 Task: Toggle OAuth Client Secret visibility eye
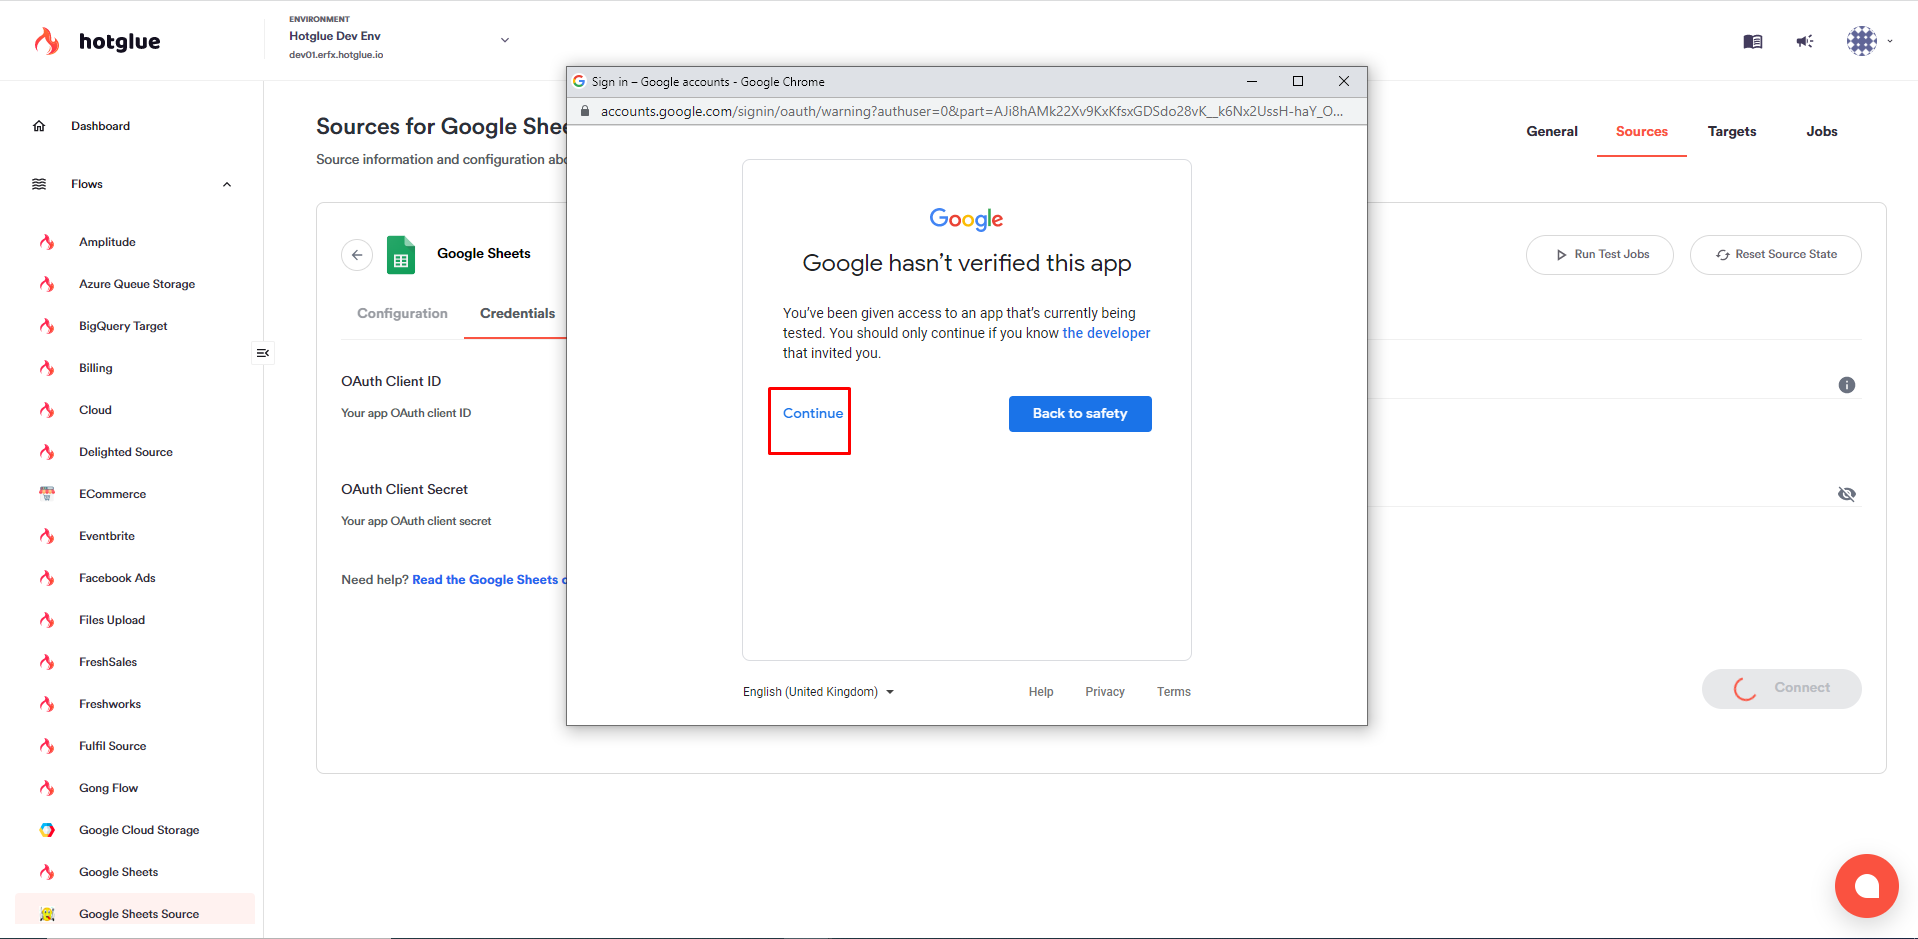pyautogui.click(x=1847, y=494)
